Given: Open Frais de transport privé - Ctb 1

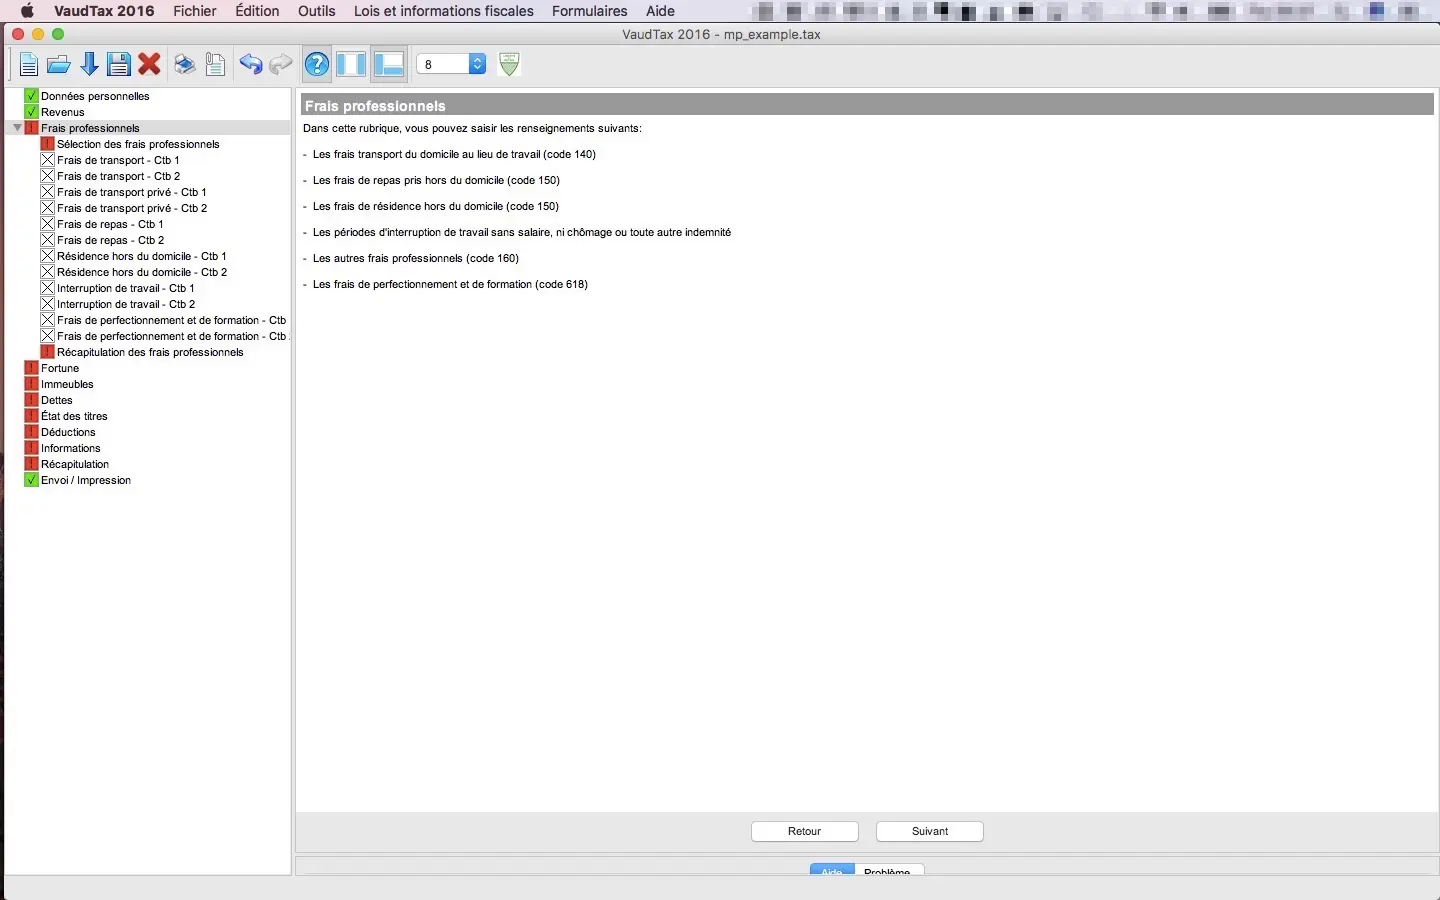Looking at the screenshot, I should pyautogui.click(x=132, y=192).
